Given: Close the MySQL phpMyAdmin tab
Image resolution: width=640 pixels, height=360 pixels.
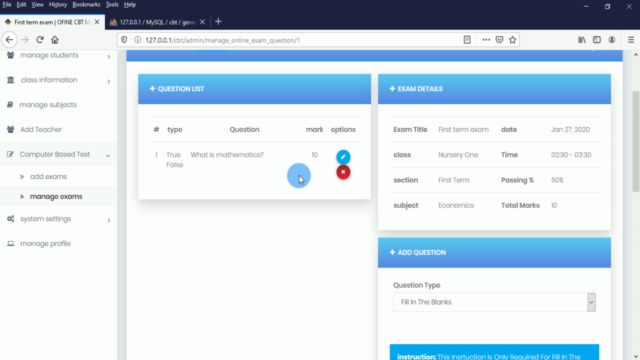Looking at the screenshot, I should coord(202,22).
